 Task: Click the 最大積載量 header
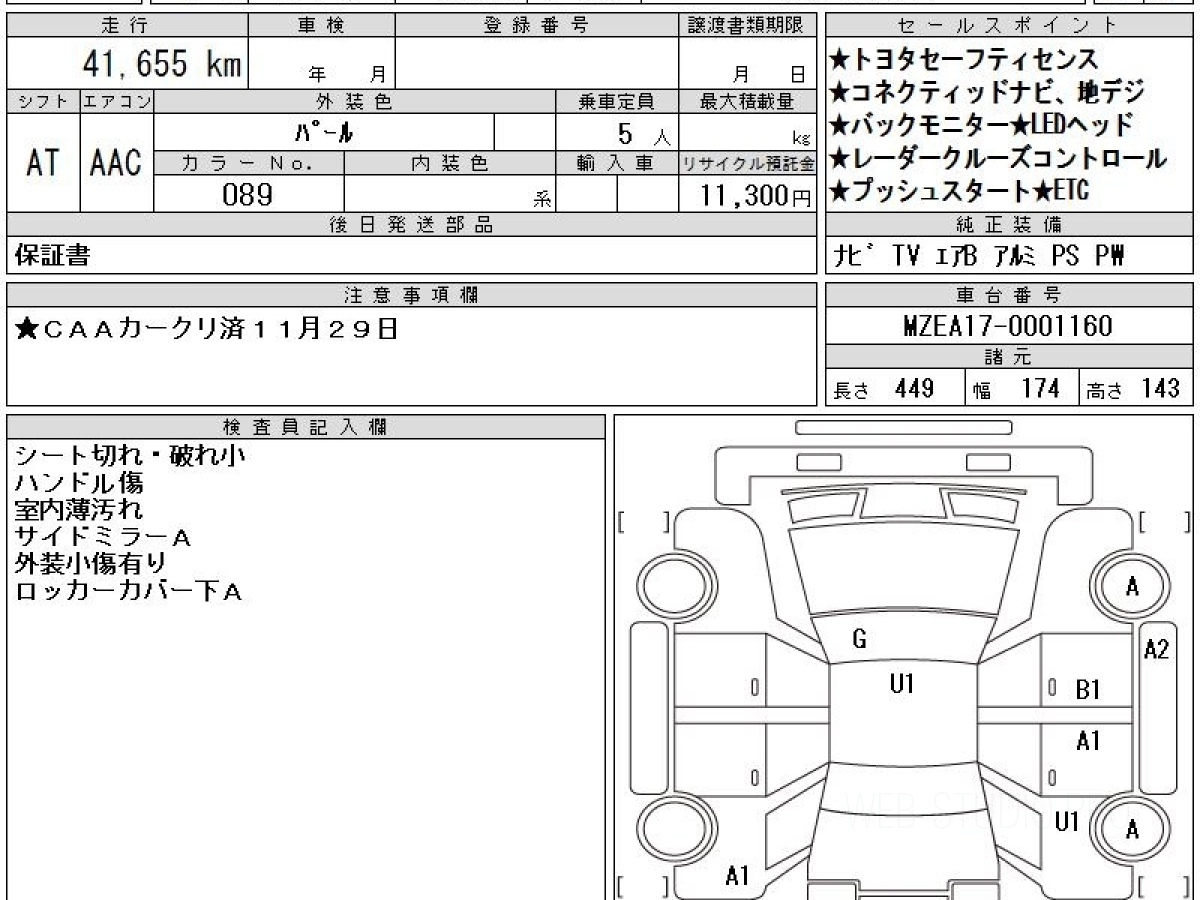click(748, 101)
